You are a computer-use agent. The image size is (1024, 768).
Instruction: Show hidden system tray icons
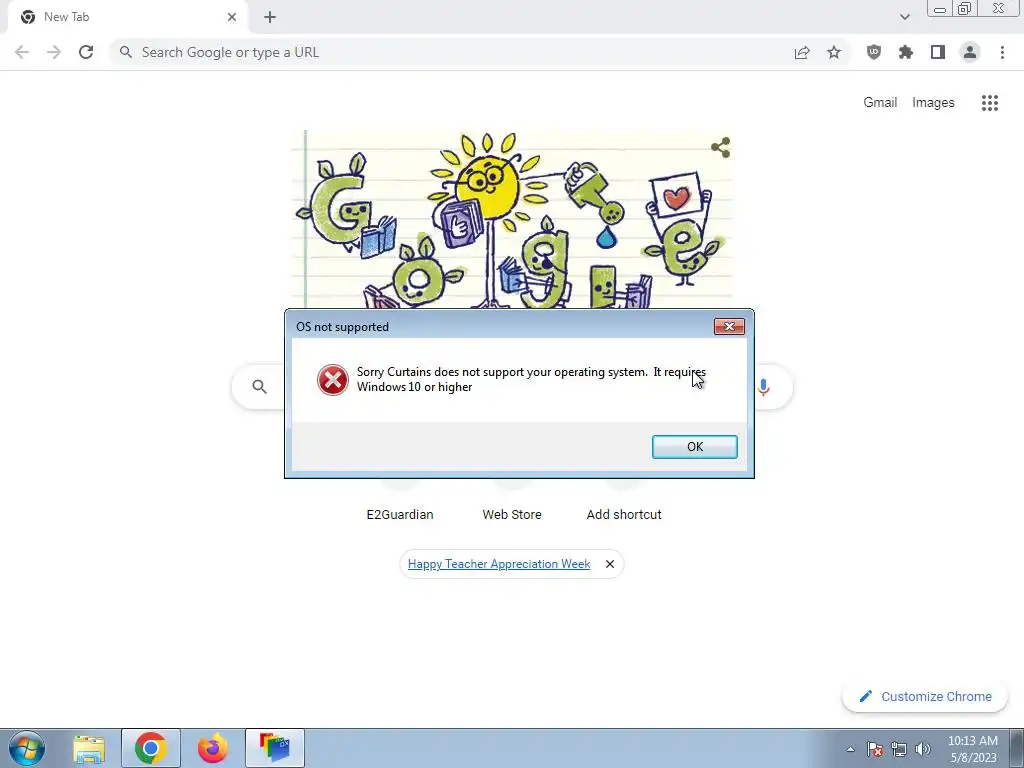850,749
